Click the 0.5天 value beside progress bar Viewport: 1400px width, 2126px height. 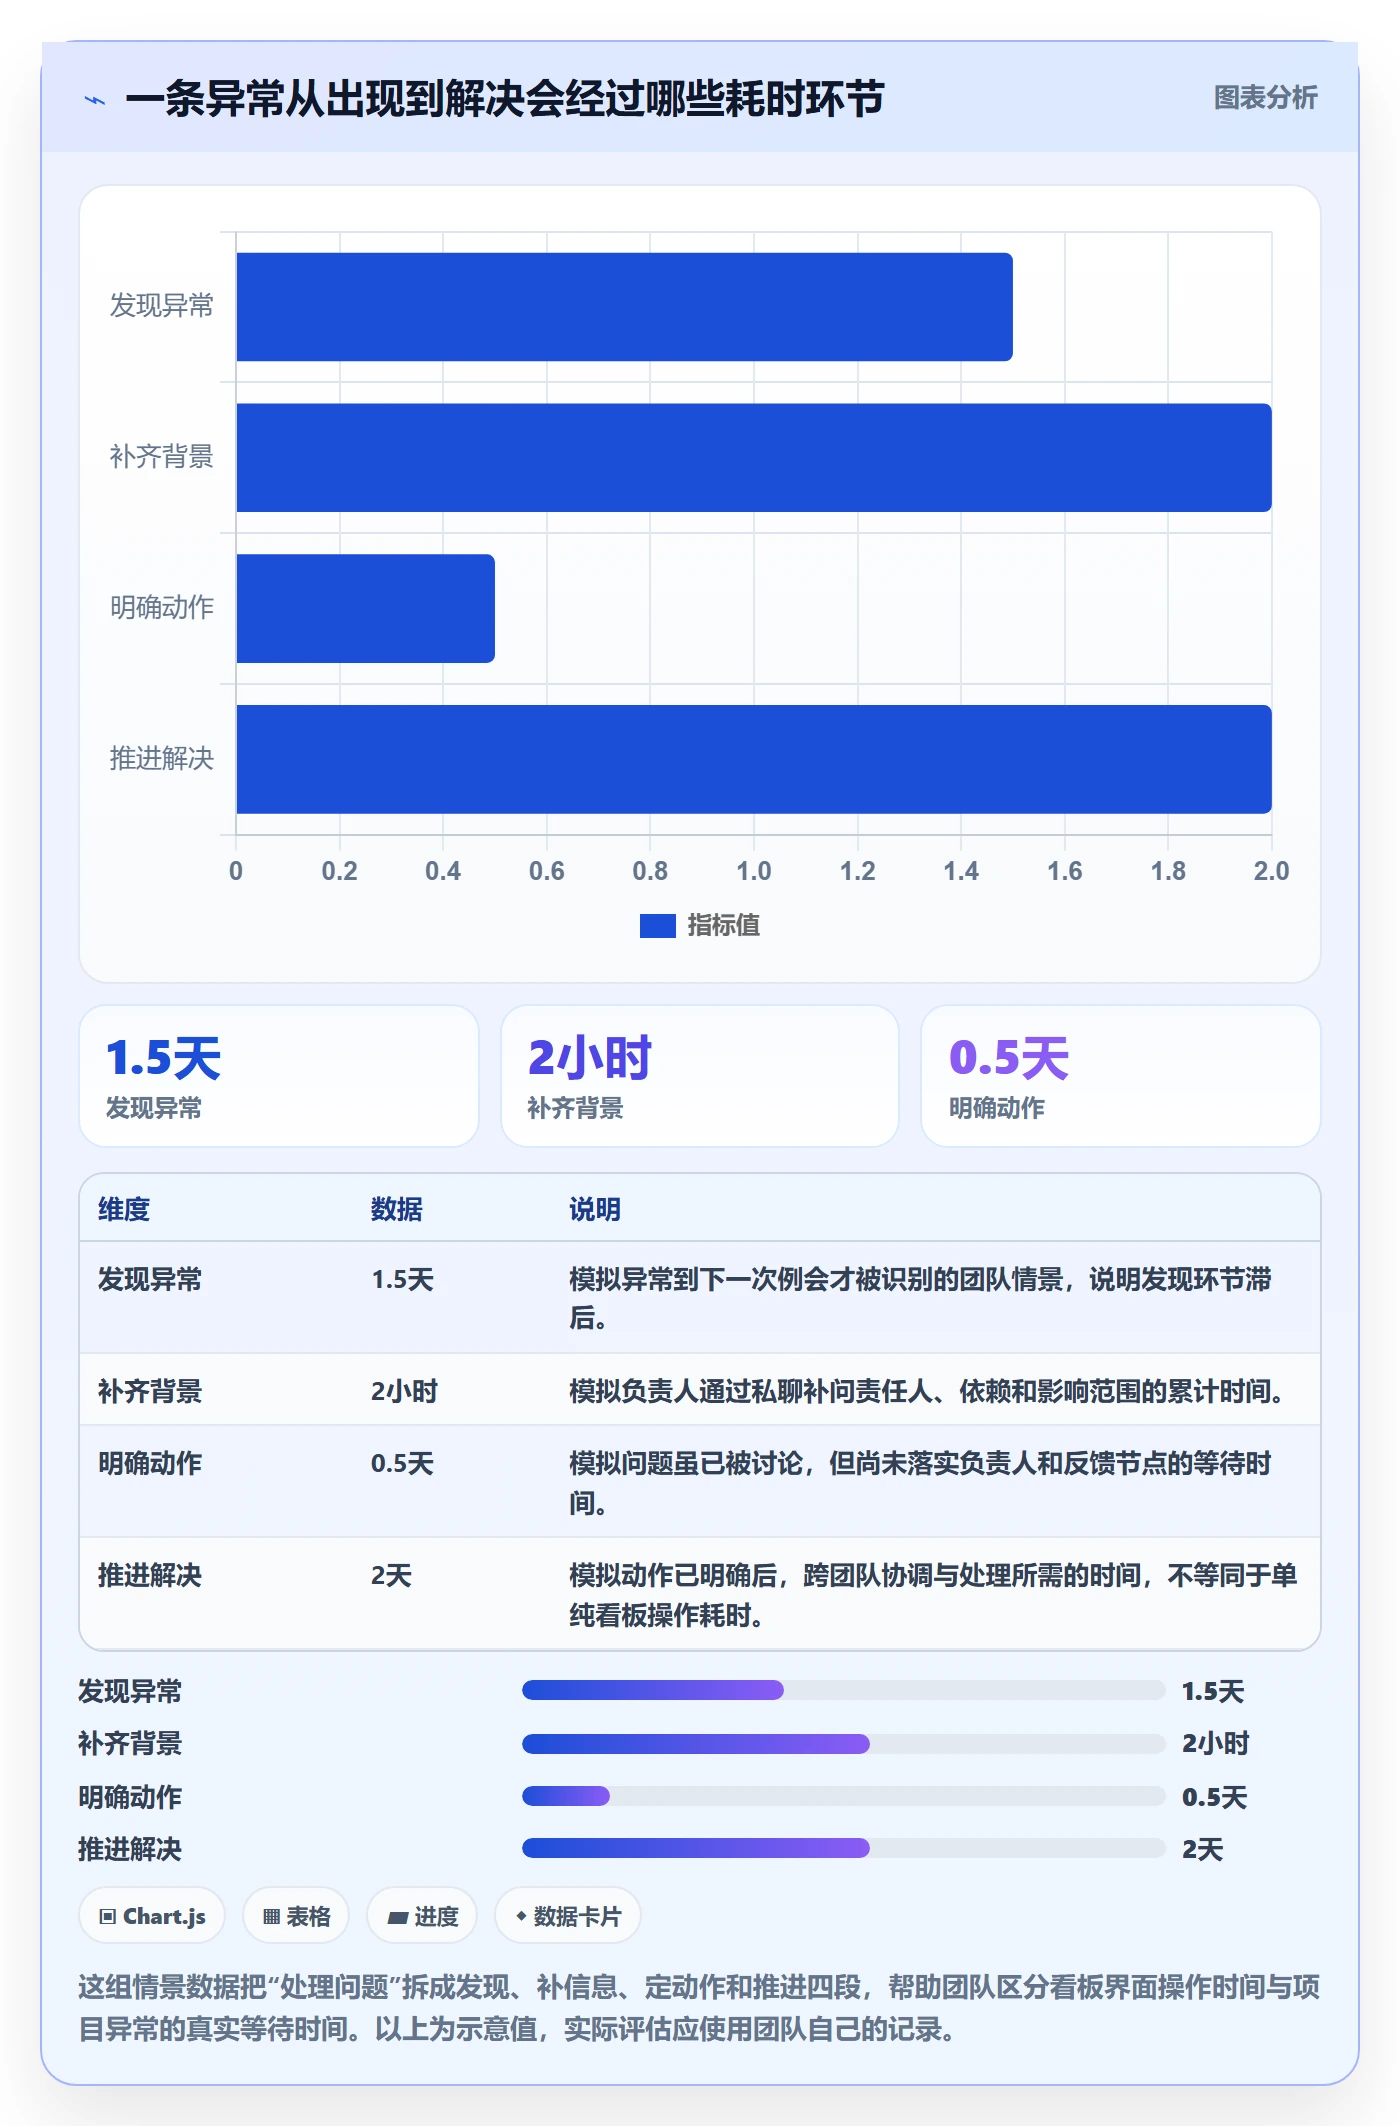[x=1214, y=1798]
